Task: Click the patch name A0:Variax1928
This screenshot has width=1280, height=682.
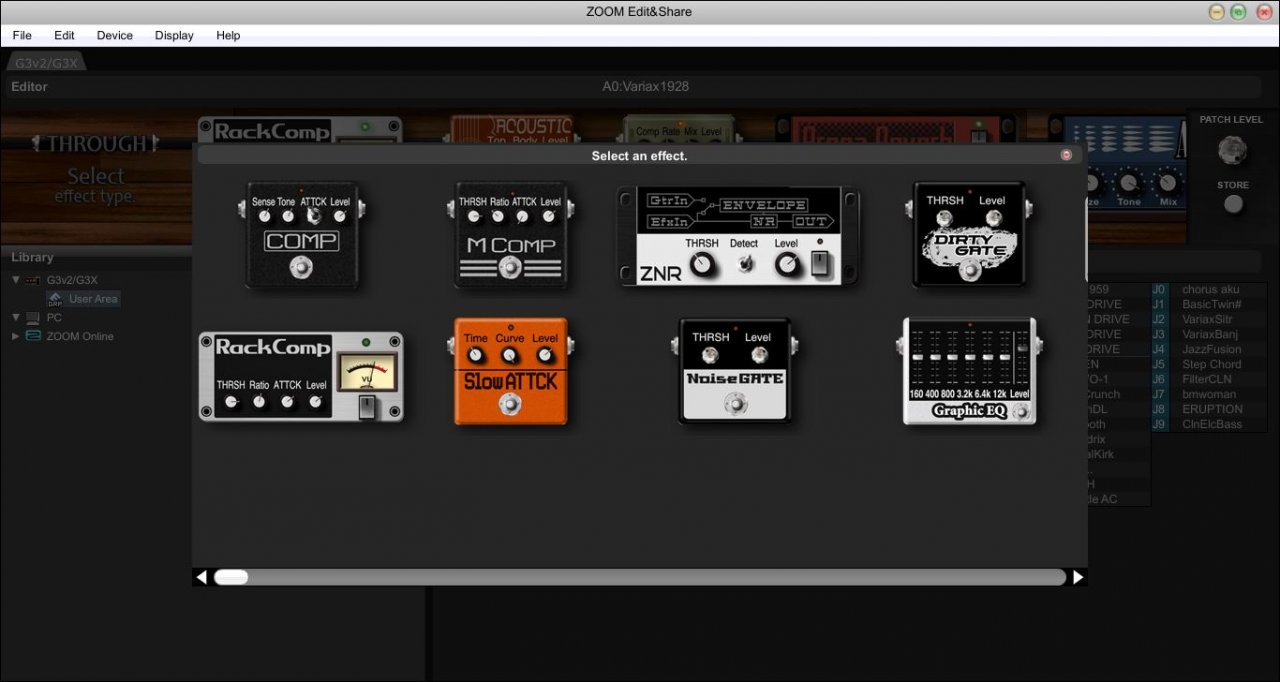Action: pyautogui.click(x=645, y=87)
